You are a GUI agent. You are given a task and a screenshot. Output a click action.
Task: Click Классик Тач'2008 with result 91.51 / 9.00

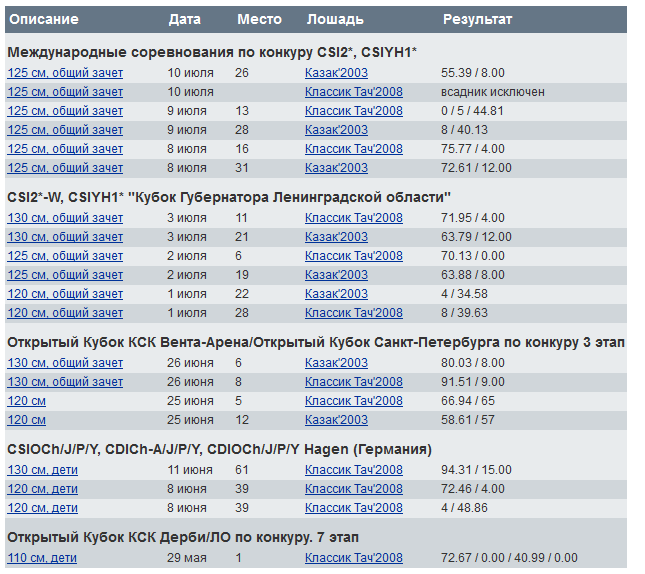(x=353, y=382)
